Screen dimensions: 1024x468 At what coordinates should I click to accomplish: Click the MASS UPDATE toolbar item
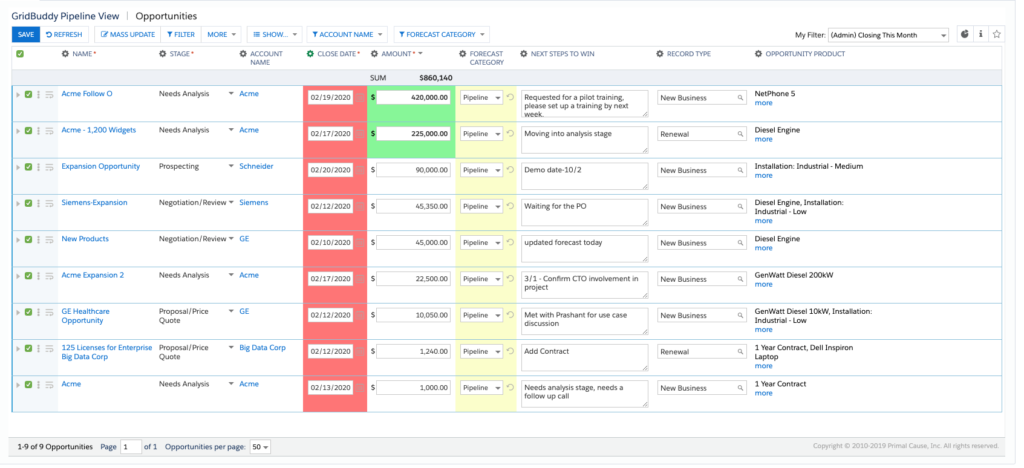click(x=127, y=35)
